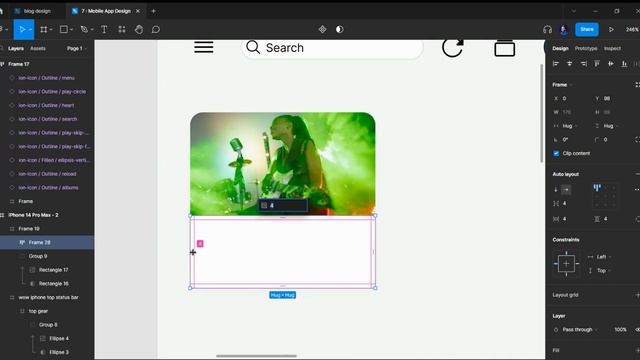This screenshot has width=640, height=360.
Task: Add a fill with plus button
Action: pyautogui.click(x=638, y=350)
